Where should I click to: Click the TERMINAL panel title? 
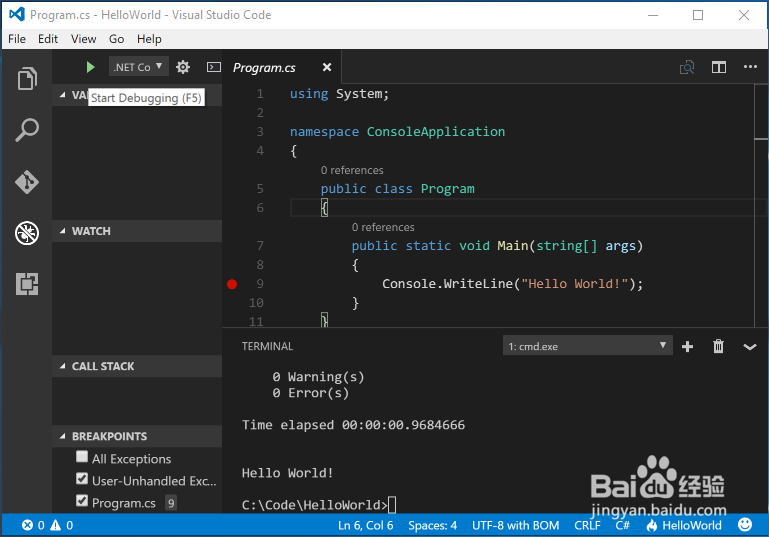pos(267,346)
